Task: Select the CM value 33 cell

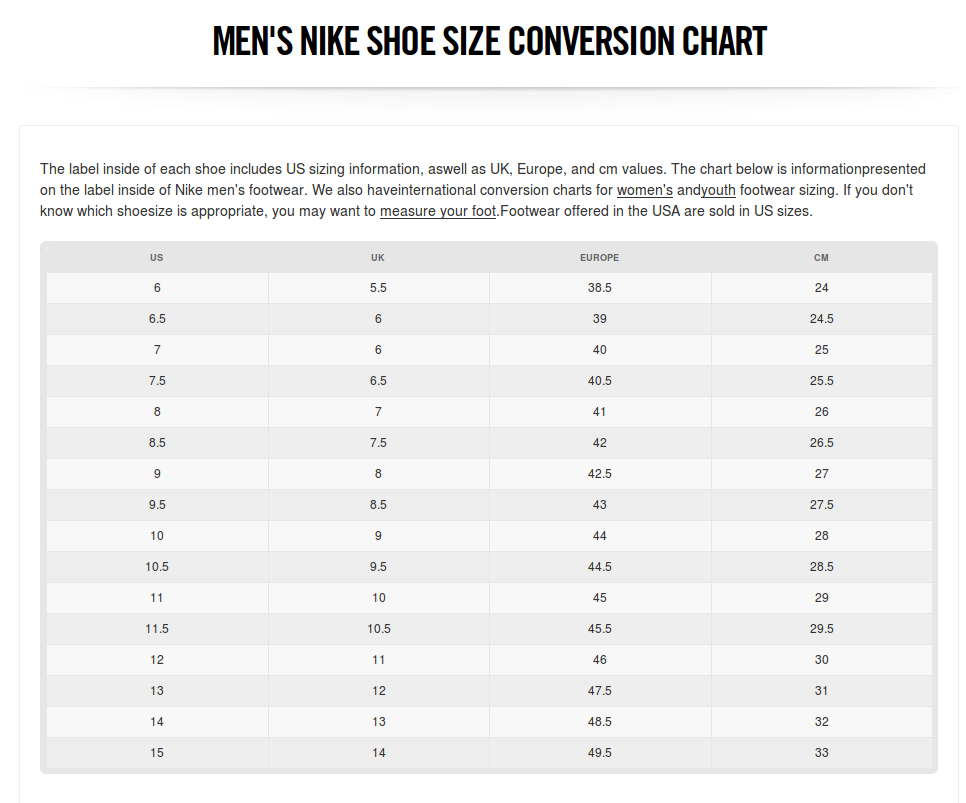Action: [821, 752]
